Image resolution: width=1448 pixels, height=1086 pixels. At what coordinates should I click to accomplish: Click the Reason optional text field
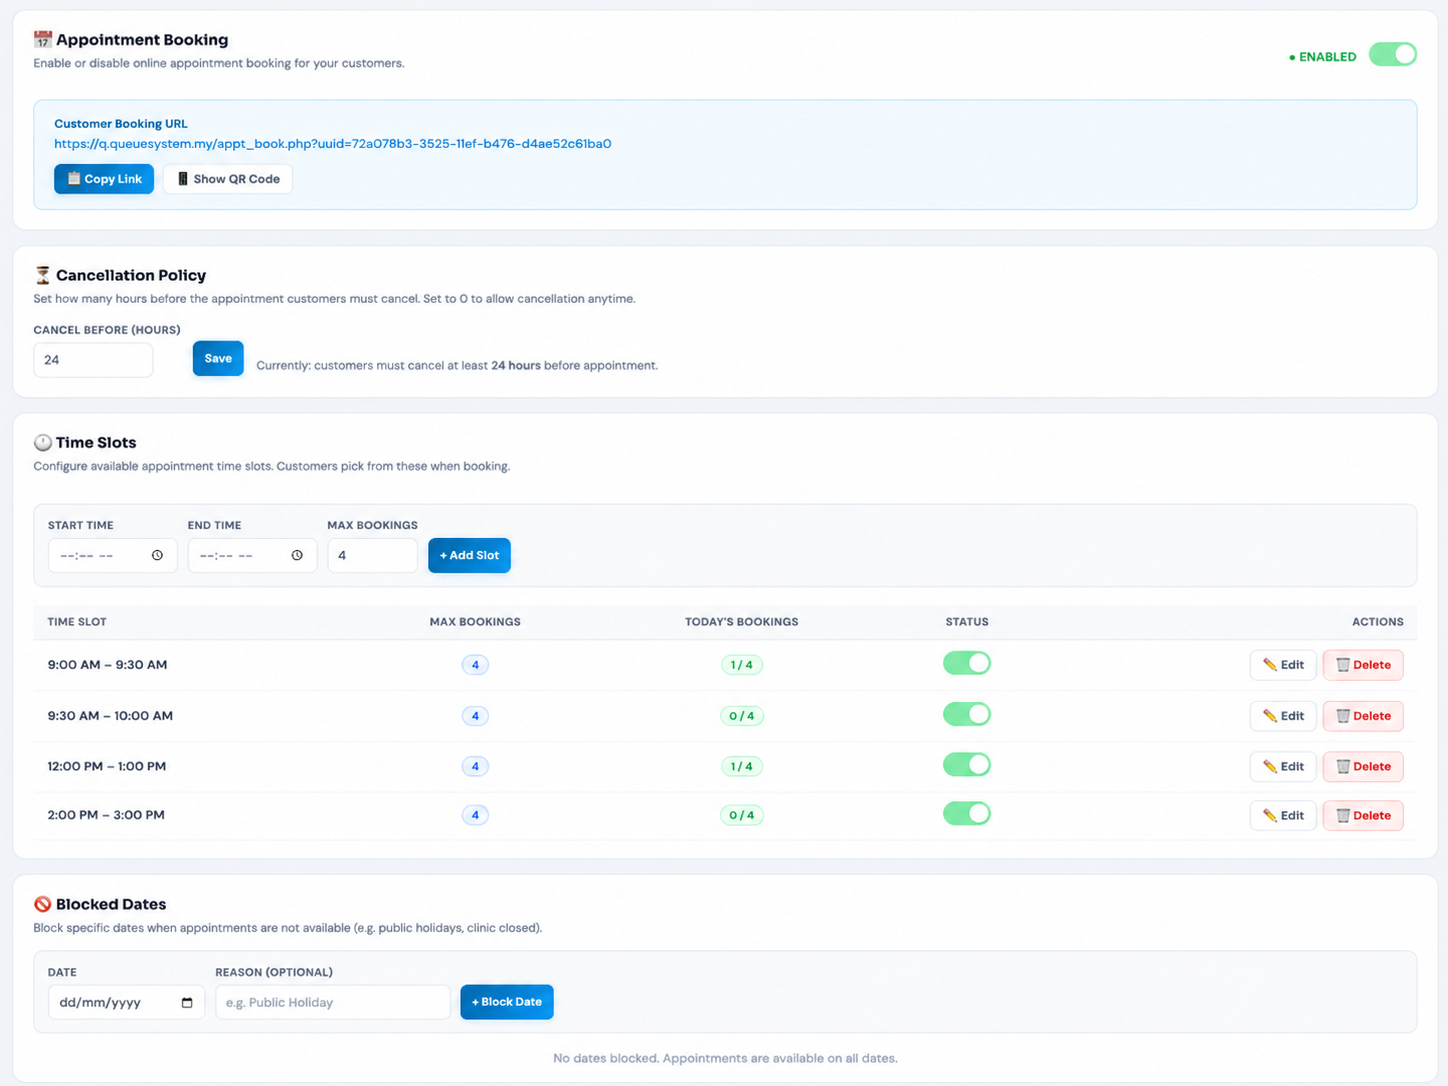click(333, 1002)
